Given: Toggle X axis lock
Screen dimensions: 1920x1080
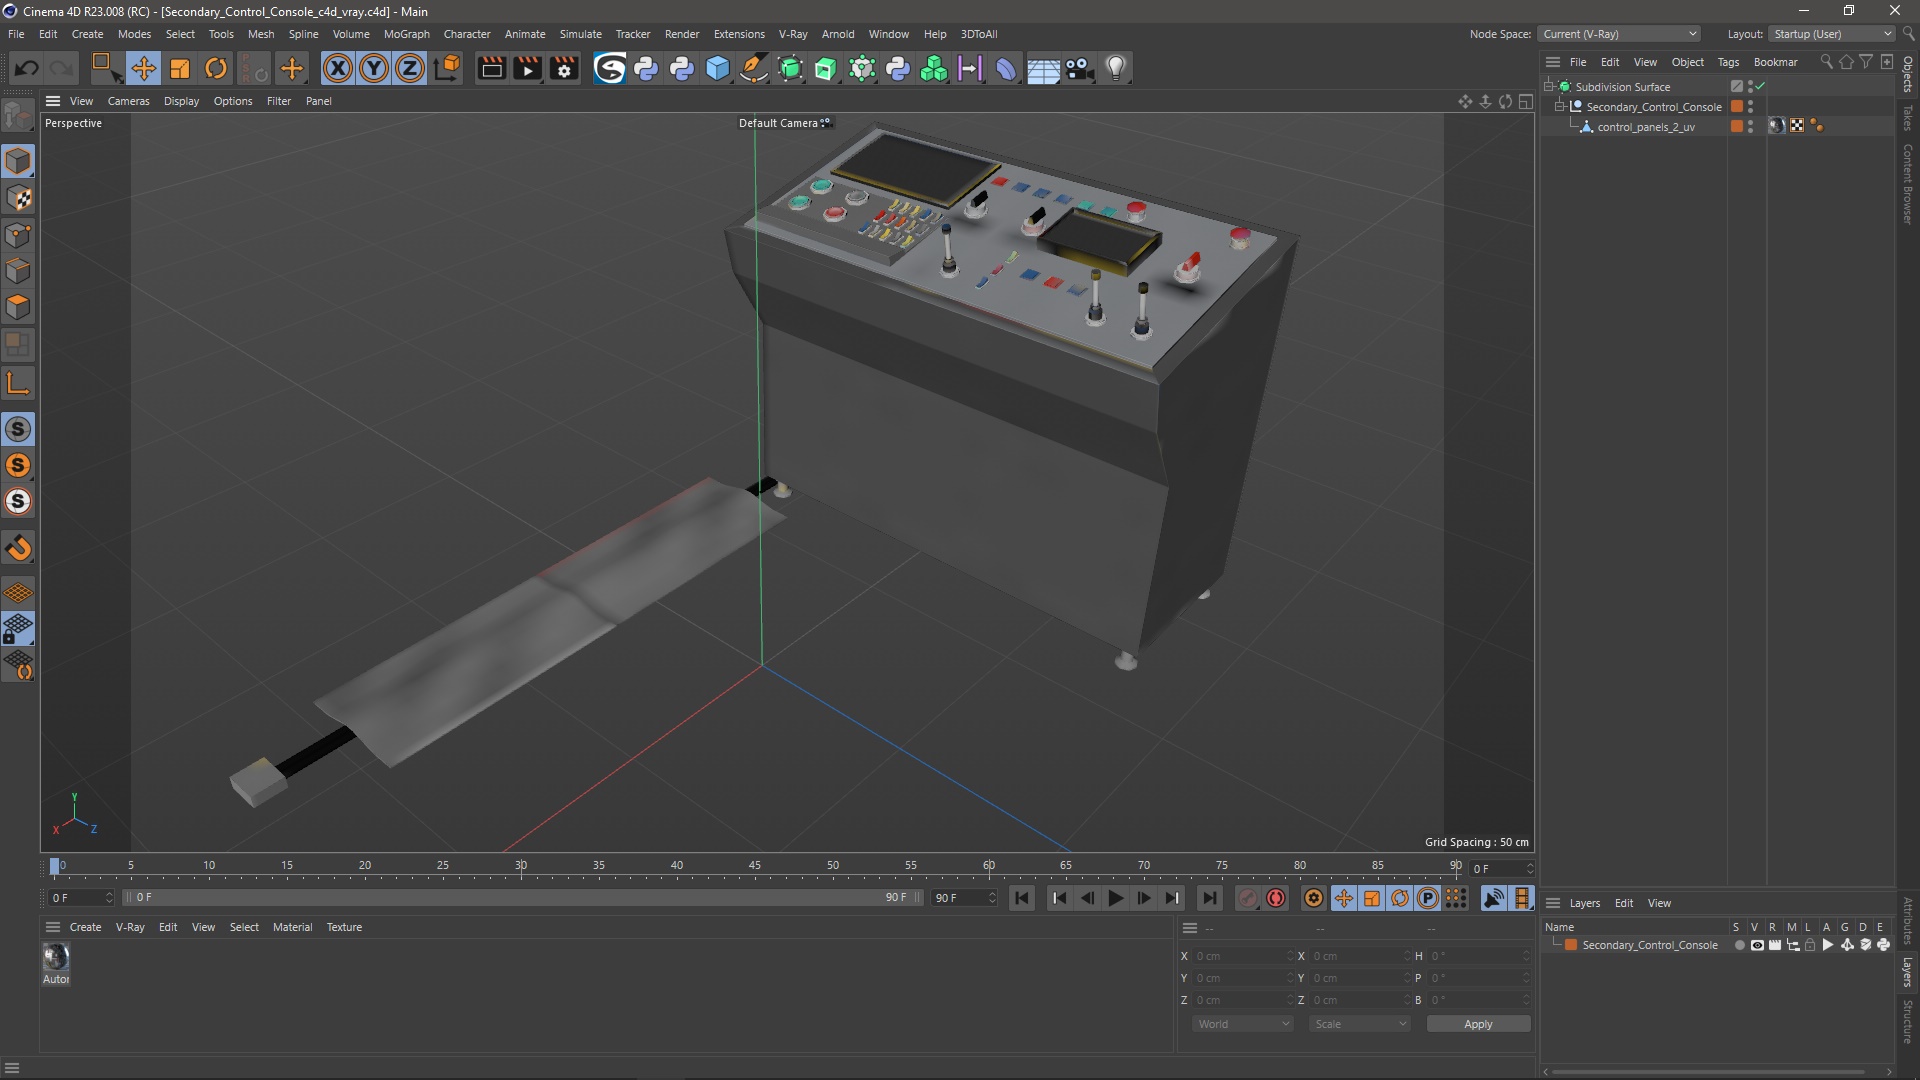Looking at the screenshot, I should click(338, 68).
